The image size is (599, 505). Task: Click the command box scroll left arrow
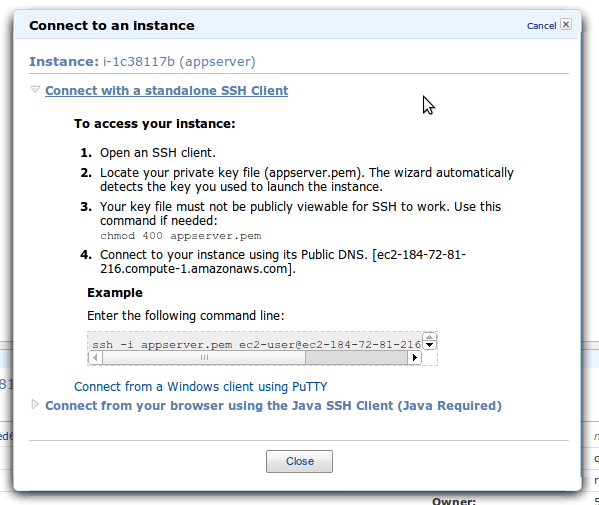tap(96, 358)
